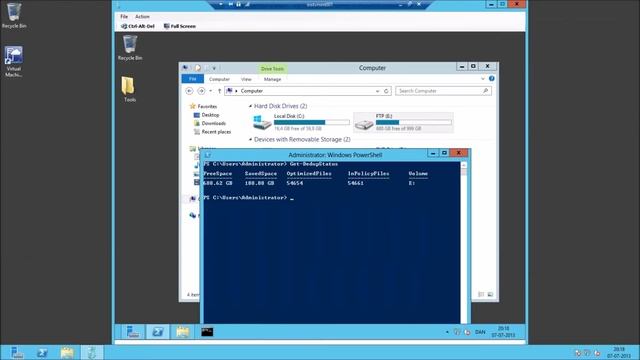This screenshot has height=360, width=640.
Task: Switch Explorer to details view button
Action: [x=481, y=294]
